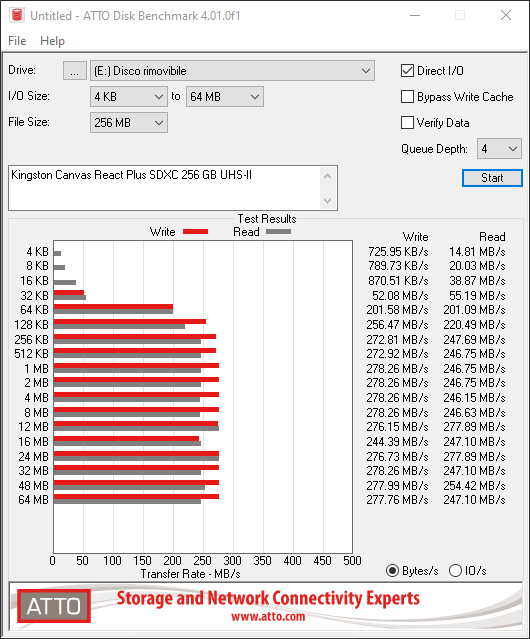Open the Help menu
Viewport: 530px width, 639px height.
52,41
